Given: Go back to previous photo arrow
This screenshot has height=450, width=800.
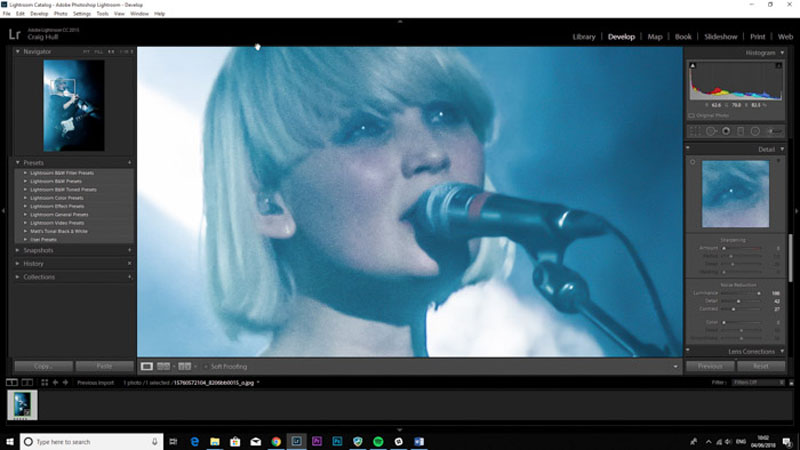Looking at the screenshot, I should point(55,382).
